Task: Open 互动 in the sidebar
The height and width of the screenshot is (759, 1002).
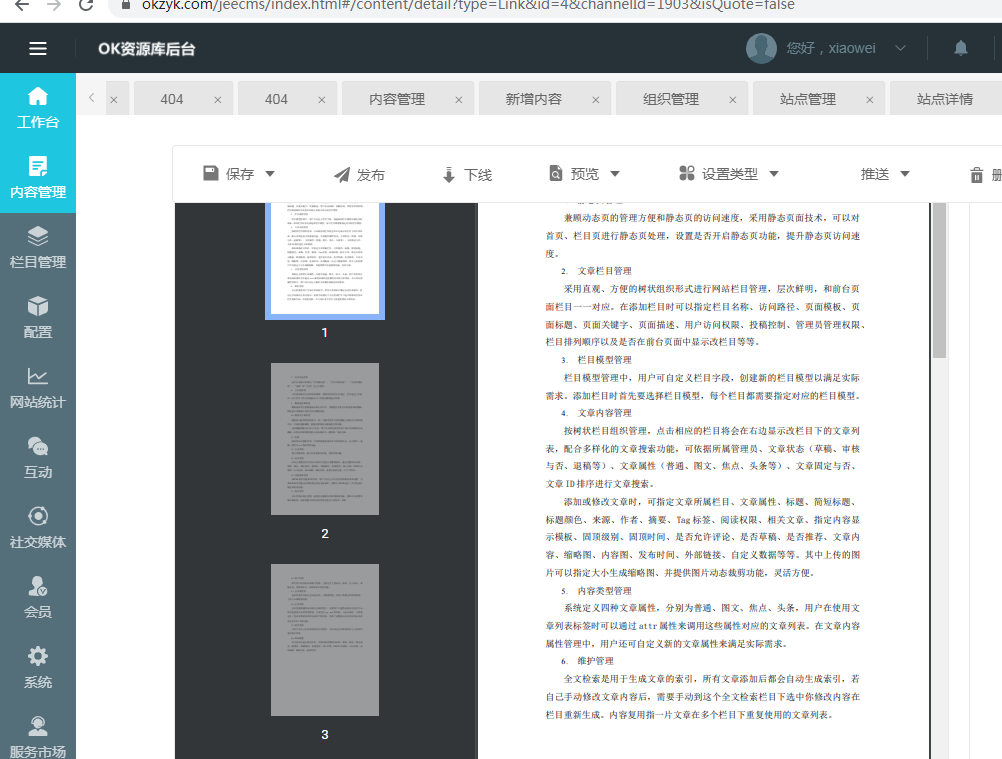Action: (x=38, y=458)
